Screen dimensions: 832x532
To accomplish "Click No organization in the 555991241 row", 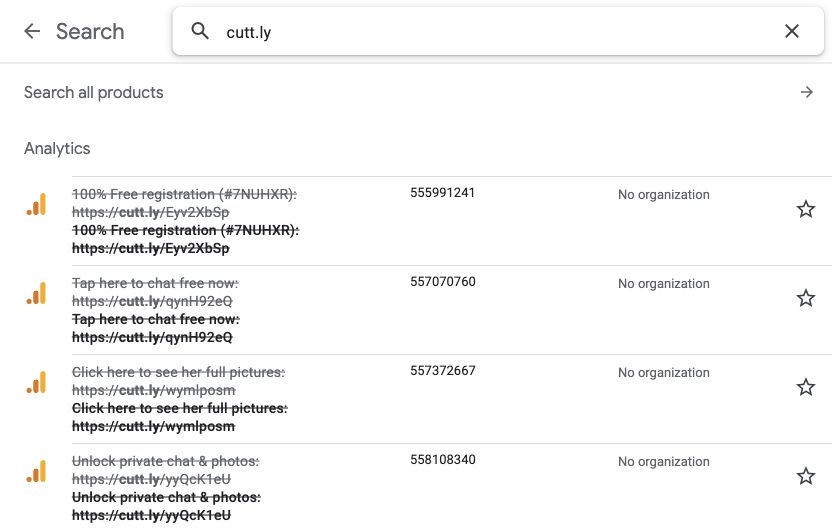I will pos(663,195).
